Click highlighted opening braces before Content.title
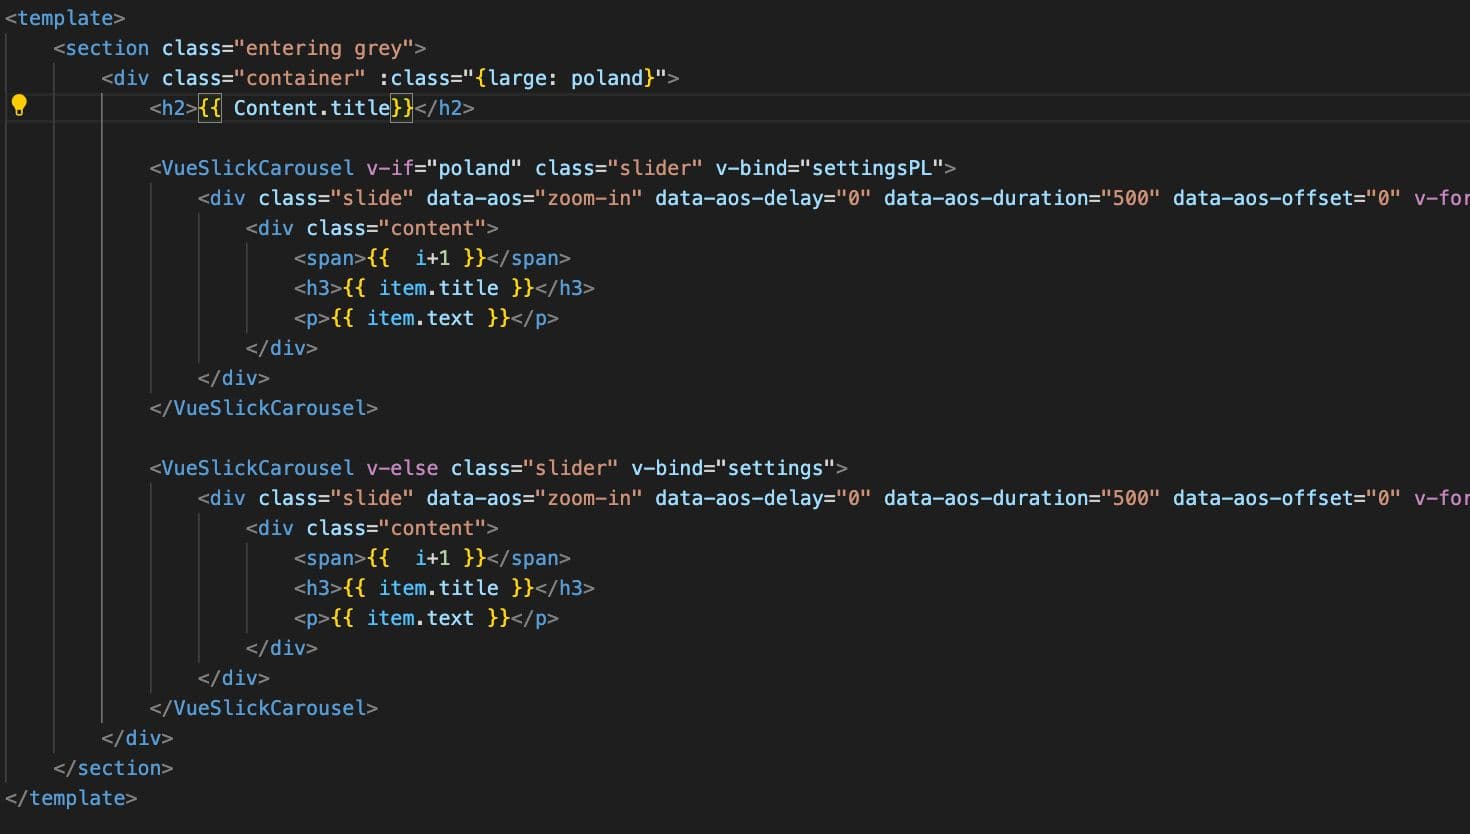Image resolution: width=1470 pixels, height=834 pixels. [210, 108]
